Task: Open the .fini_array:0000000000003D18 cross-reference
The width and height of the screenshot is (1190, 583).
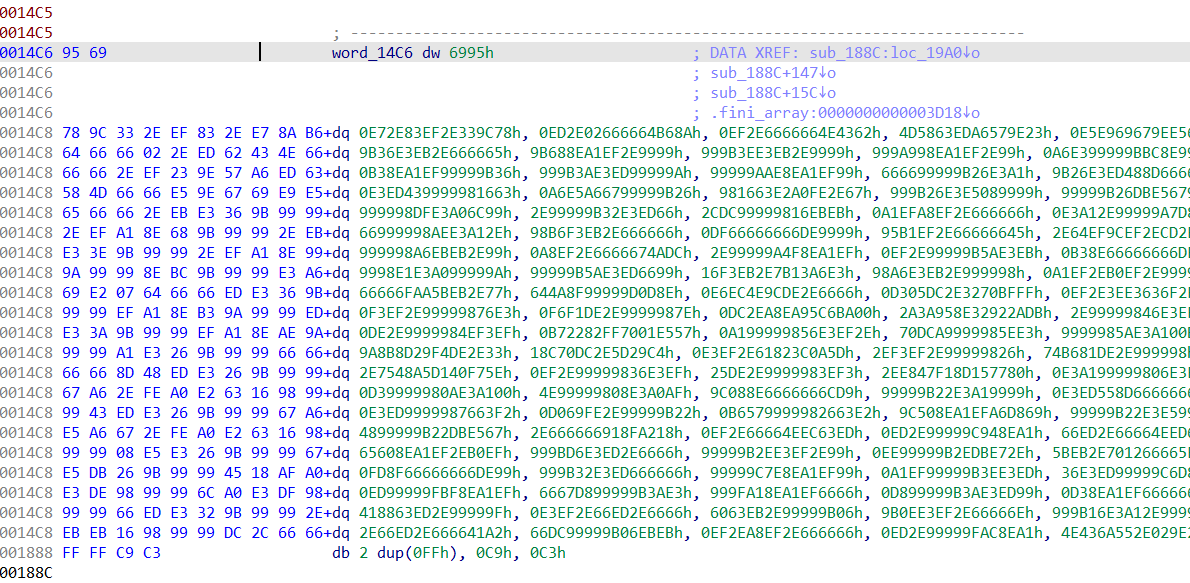Action: (846, 112)
